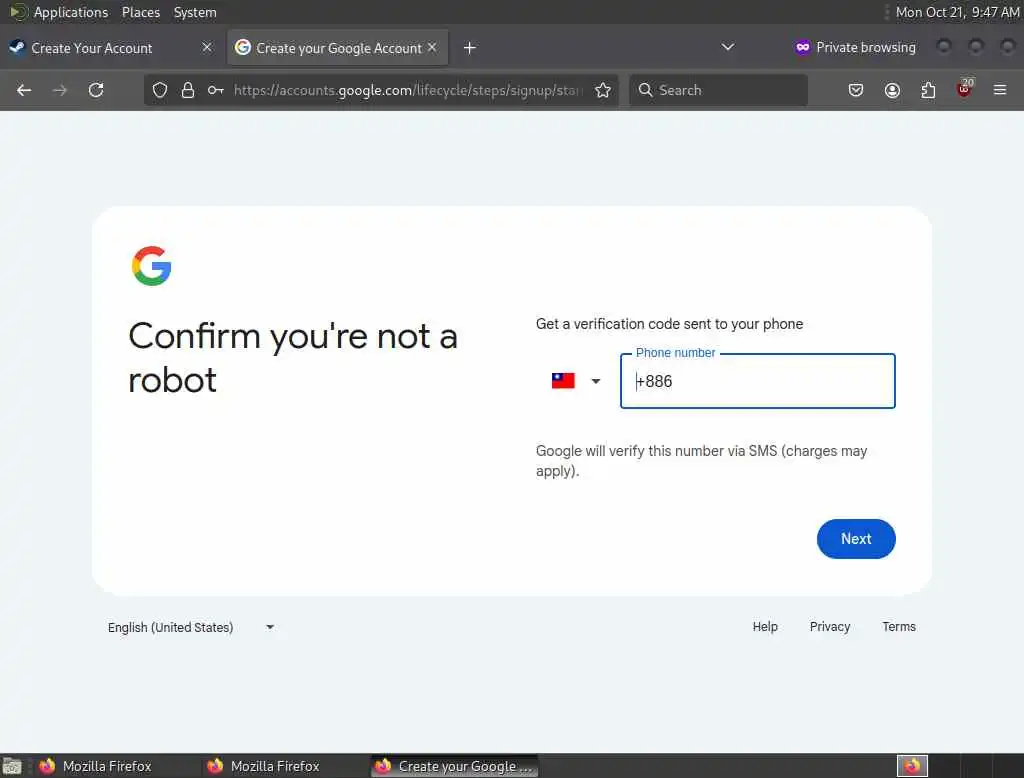
Task: Switch to the Create Your Account tab
Action: click(x=111, y=48)
